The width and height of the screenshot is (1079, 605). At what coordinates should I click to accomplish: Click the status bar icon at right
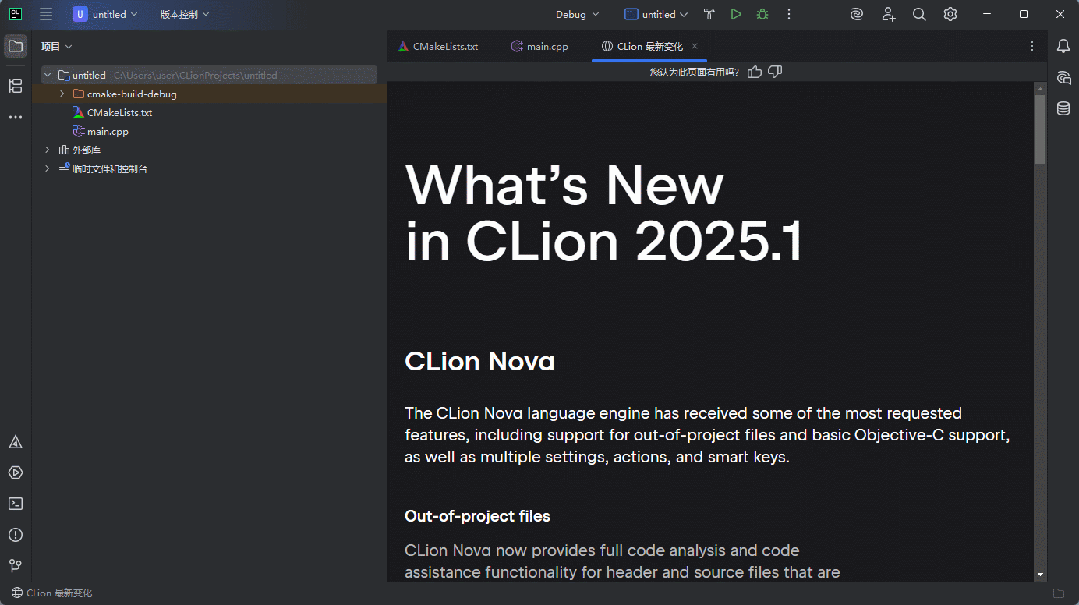click(x=1058, y=593)
